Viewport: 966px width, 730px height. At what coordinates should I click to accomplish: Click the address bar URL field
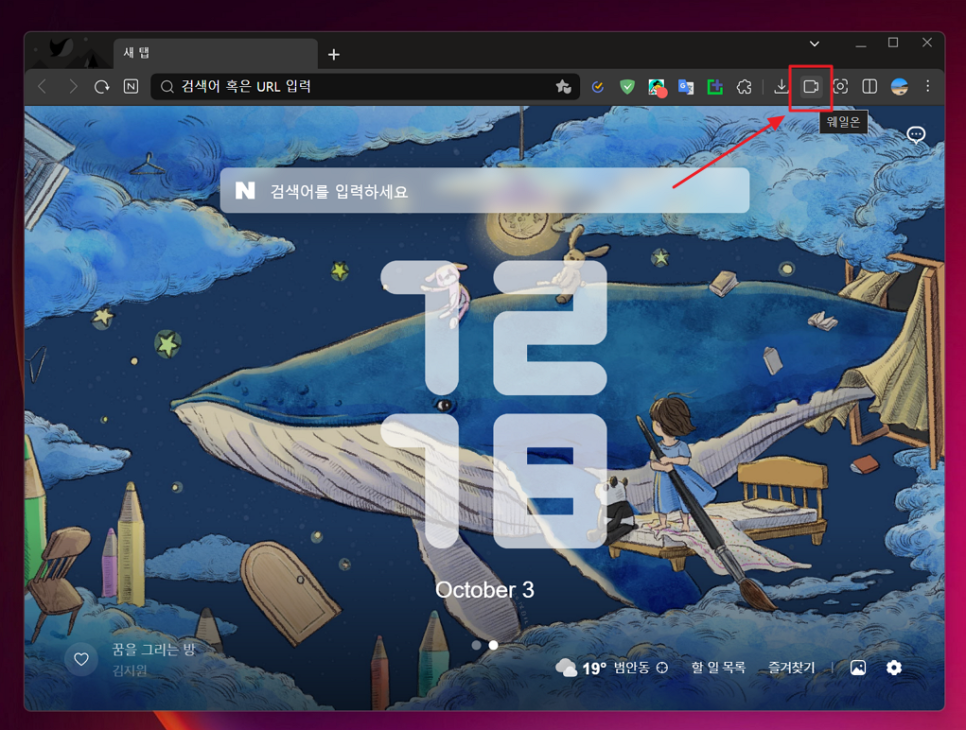pos(365,87)
